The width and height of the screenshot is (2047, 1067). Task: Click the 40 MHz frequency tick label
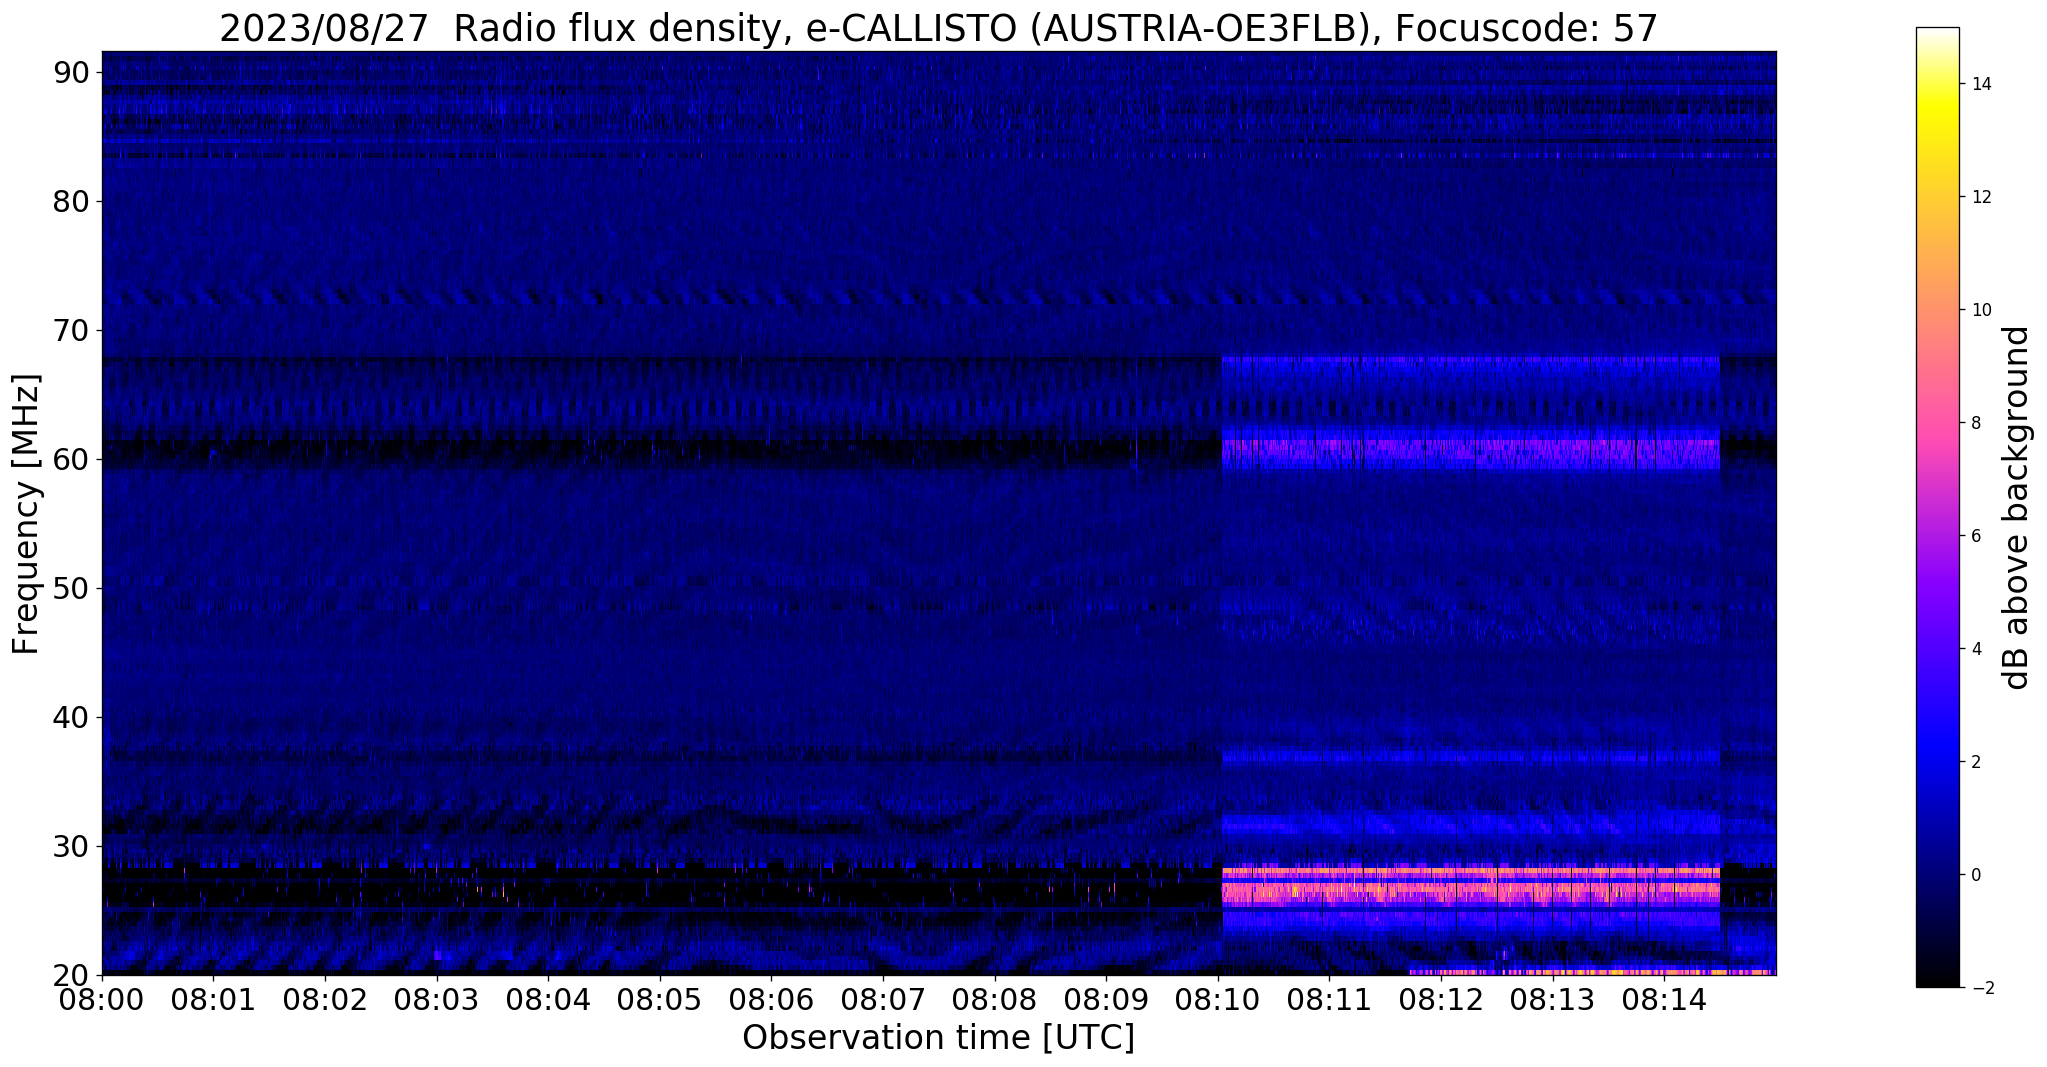pyautogui.click(x=72, y=717)
